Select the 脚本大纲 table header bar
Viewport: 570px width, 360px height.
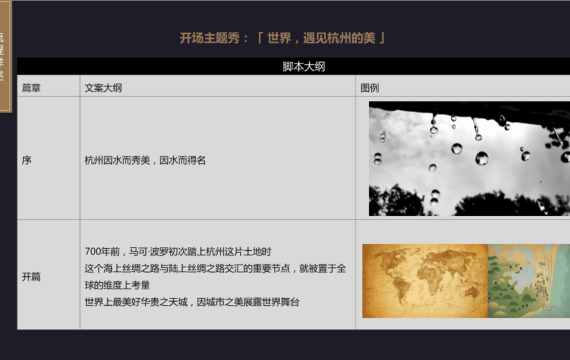tap(293, 66)
